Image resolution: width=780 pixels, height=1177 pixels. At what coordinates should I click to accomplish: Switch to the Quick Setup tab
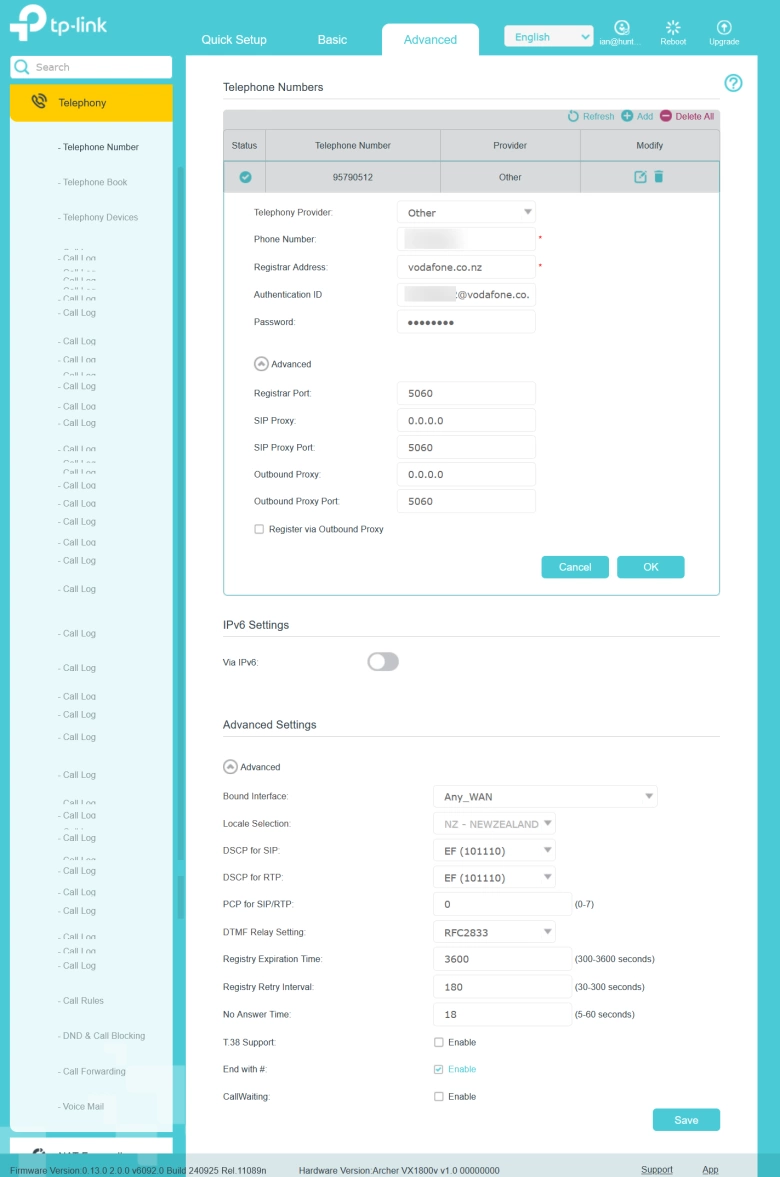(x=233, y=39)
